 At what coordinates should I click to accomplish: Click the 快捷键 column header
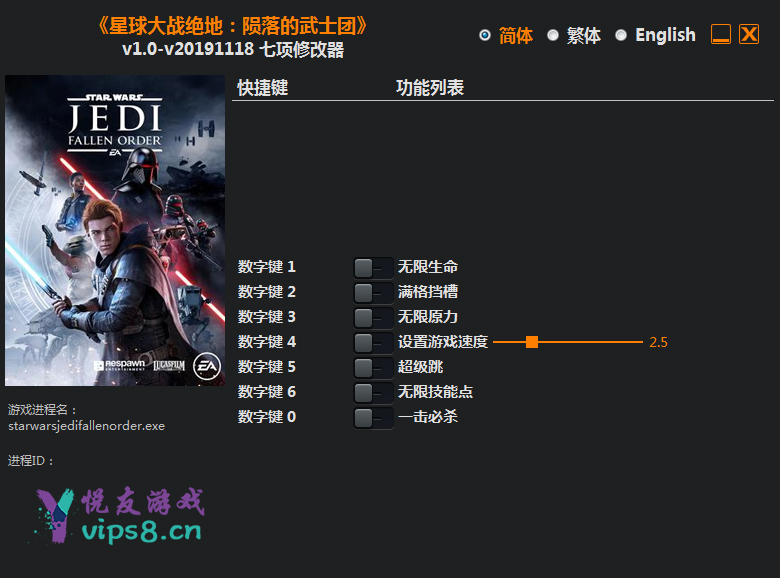(263, 88)
